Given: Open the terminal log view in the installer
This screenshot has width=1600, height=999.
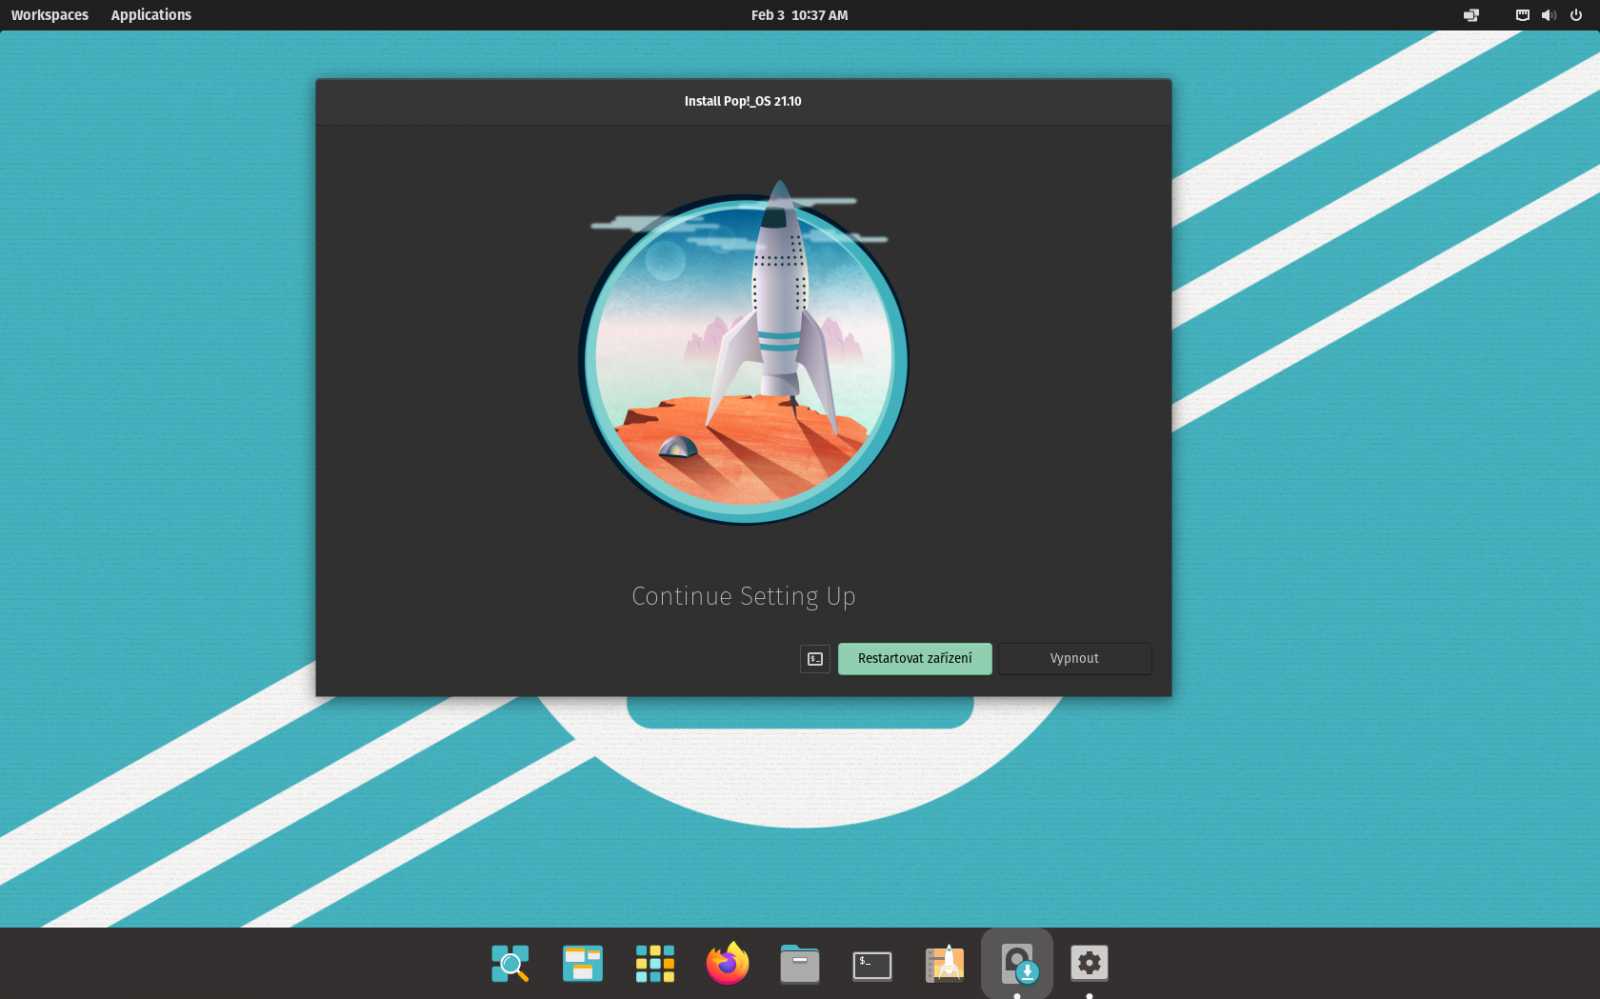Looking at the screenshot, I should tap(815, 659).
